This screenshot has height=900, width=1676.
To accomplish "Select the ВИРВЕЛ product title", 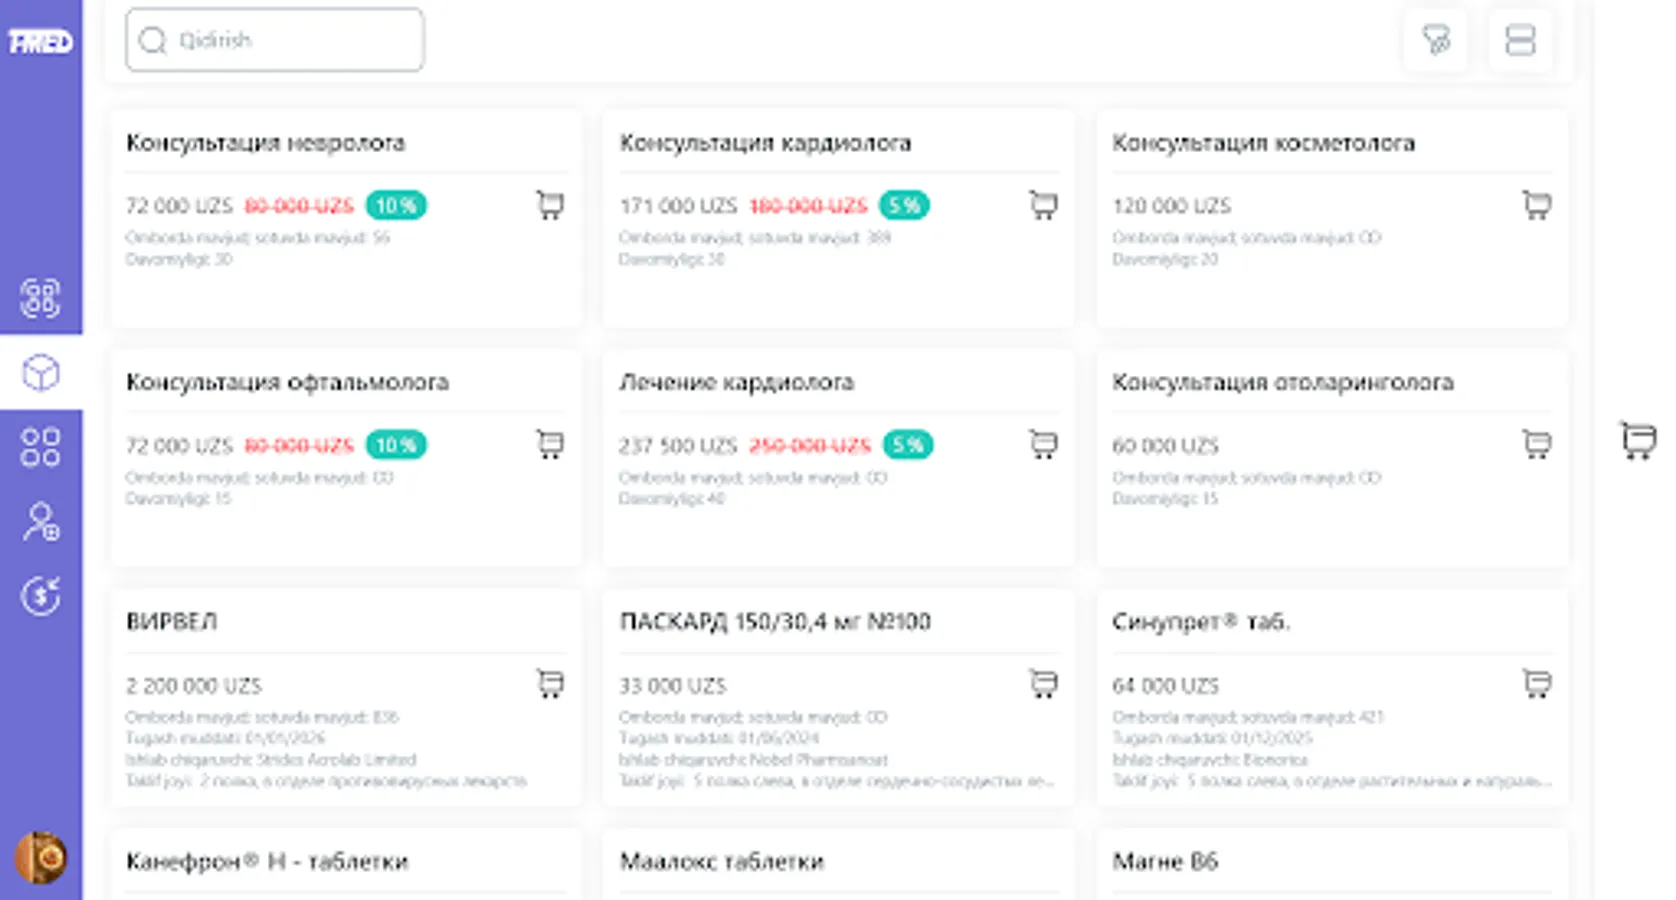I will pyautogui.click(x=171, y=622).
